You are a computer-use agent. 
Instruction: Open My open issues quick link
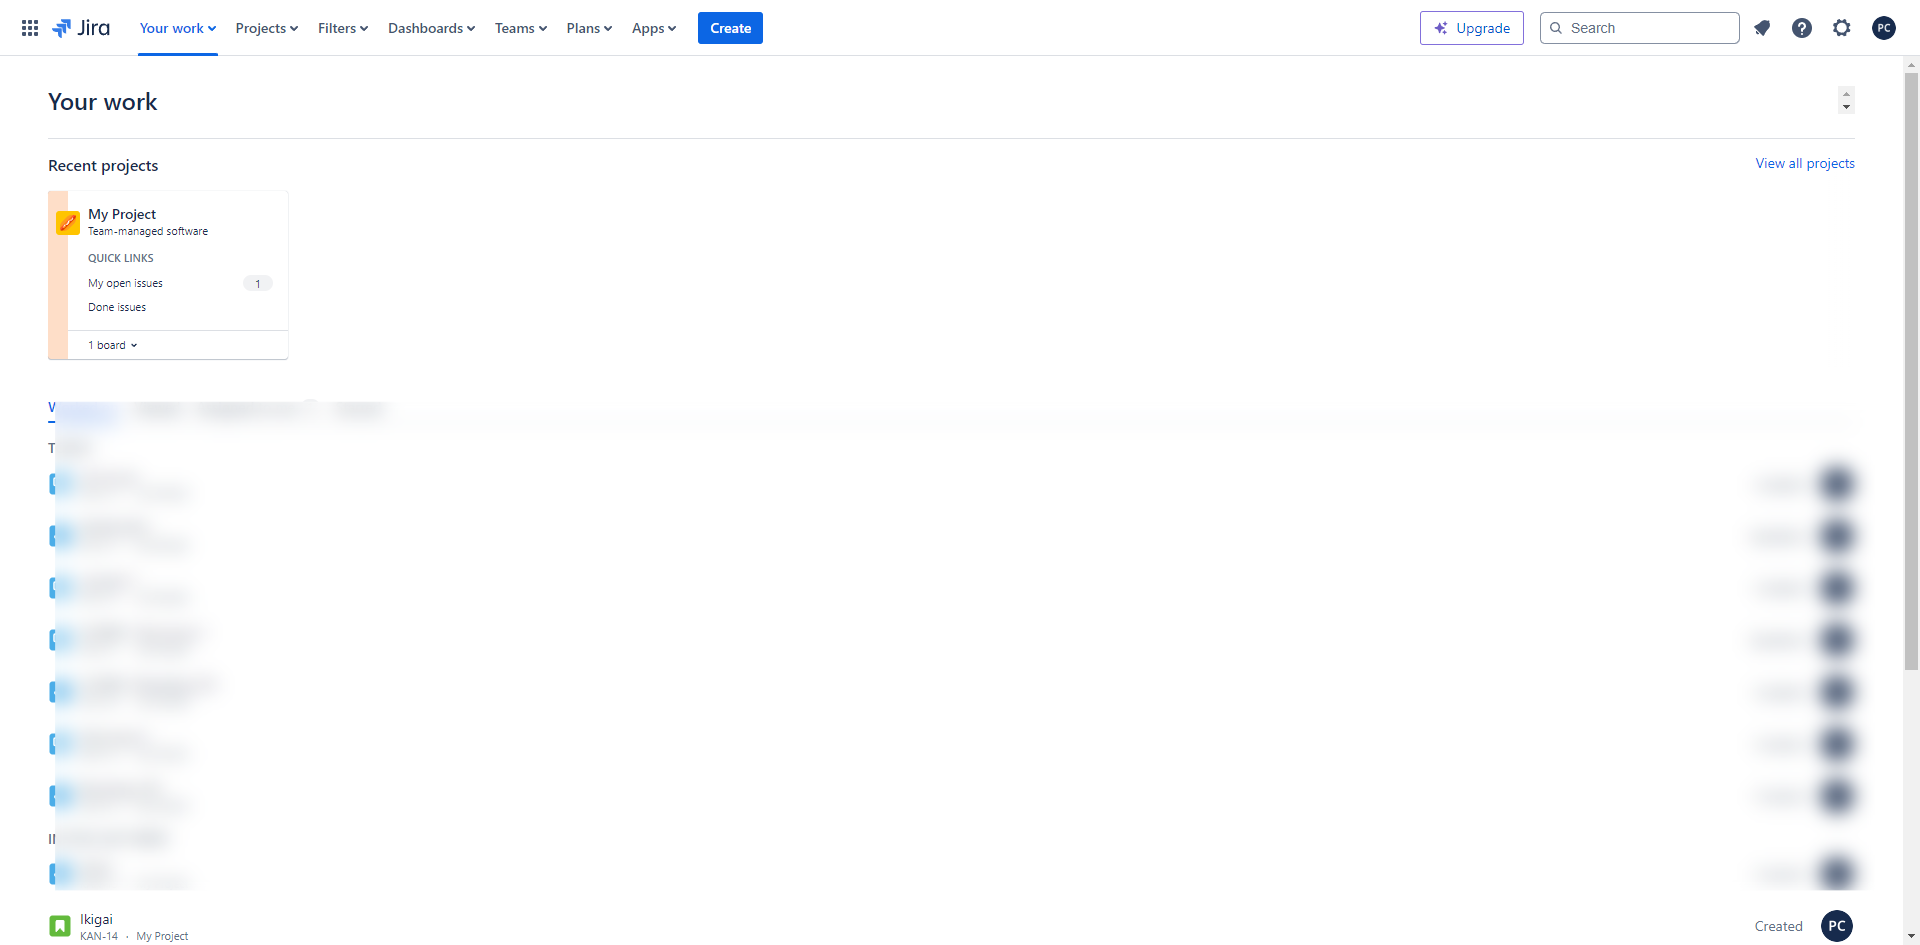point(125,283)
